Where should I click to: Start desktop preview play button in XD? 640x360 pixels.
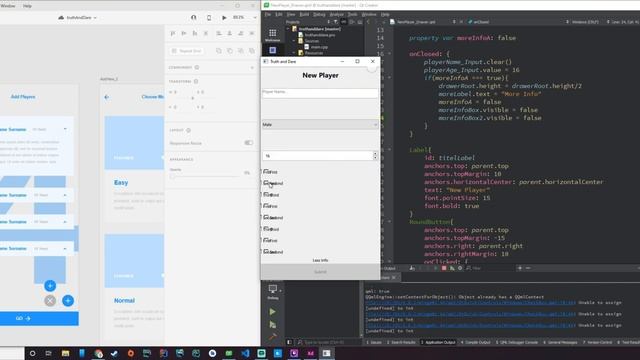pyautogui.click(x=224, y=18)
